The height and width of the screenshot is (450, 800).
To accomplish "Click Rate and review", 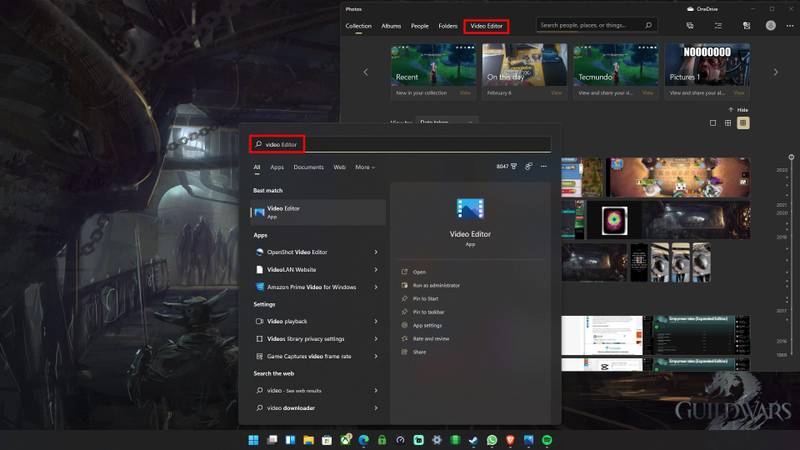I will (x=431, y=338).
